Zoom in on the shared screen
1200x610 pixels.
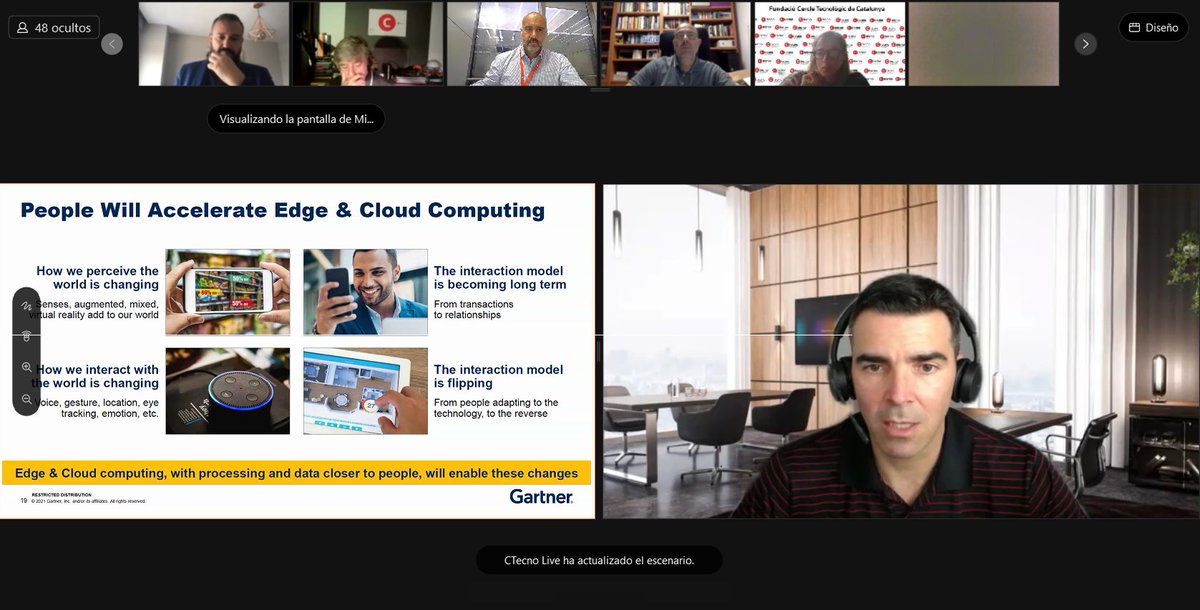pos(26,367)
